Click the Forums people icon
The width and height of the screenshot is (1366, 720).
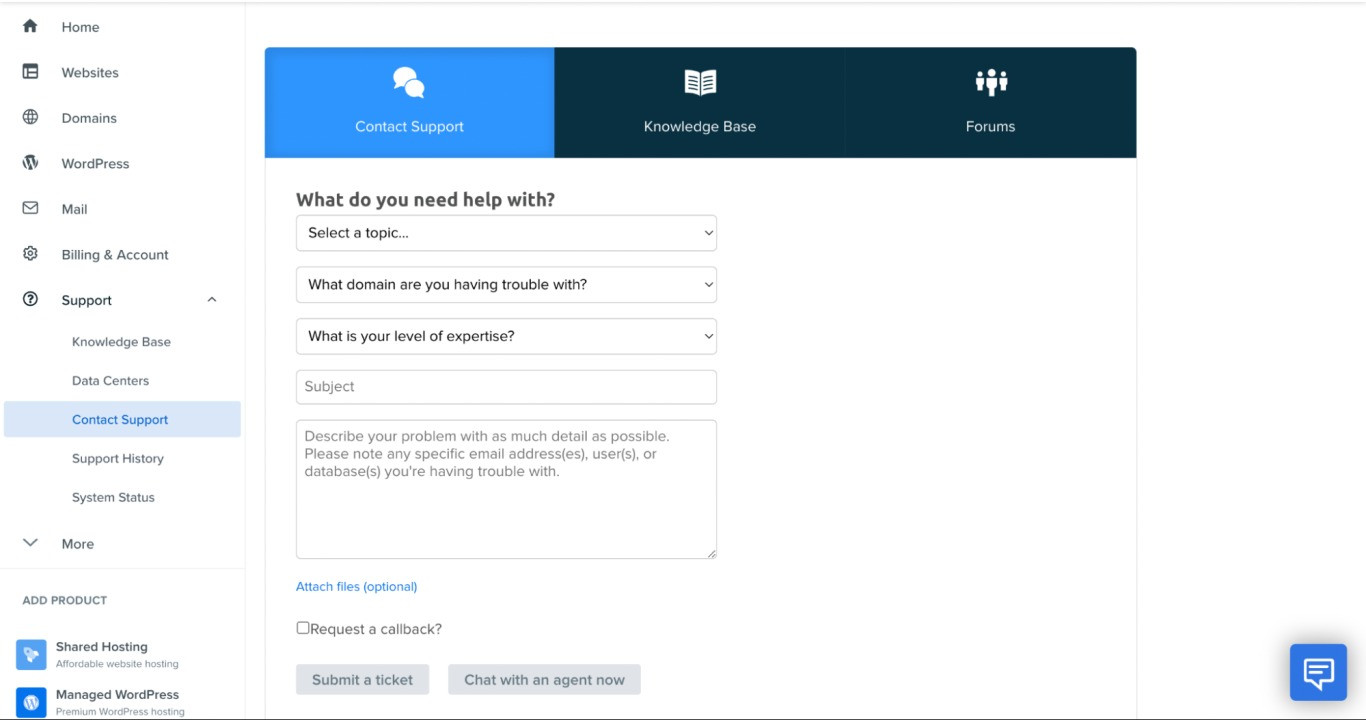[991, 83]
